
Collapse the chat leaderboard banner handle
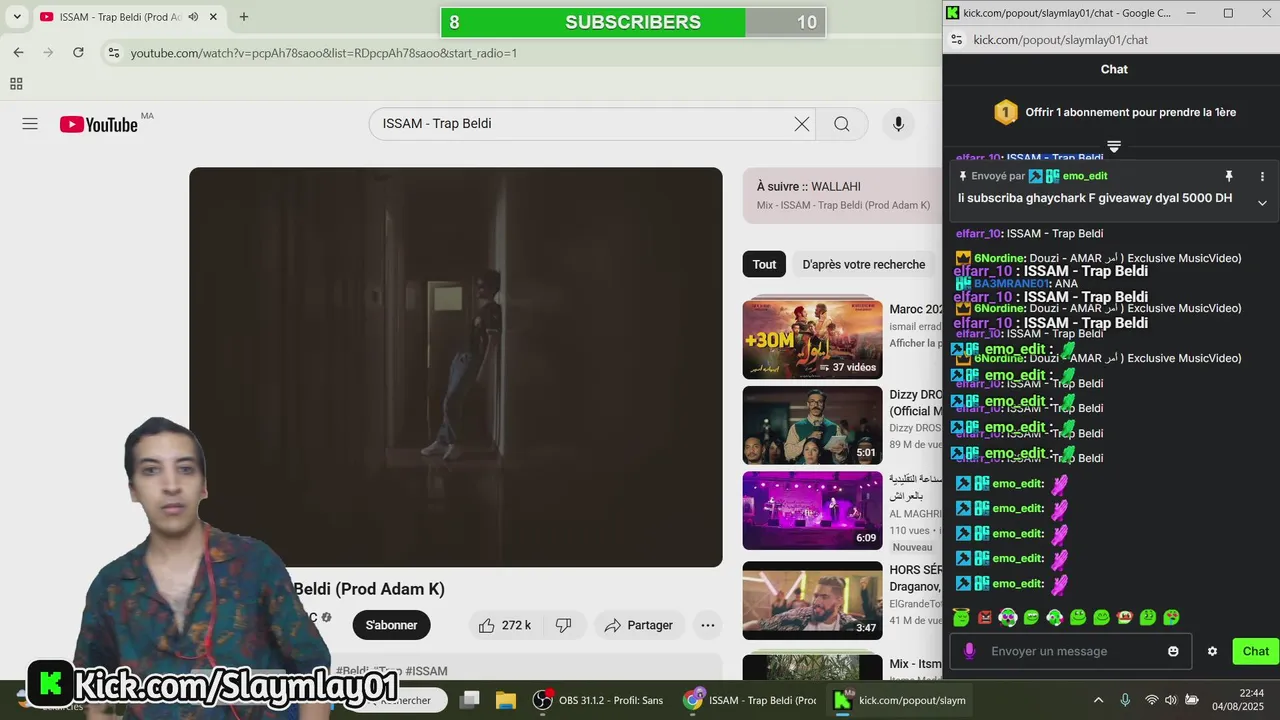(x=1114, y=147)
